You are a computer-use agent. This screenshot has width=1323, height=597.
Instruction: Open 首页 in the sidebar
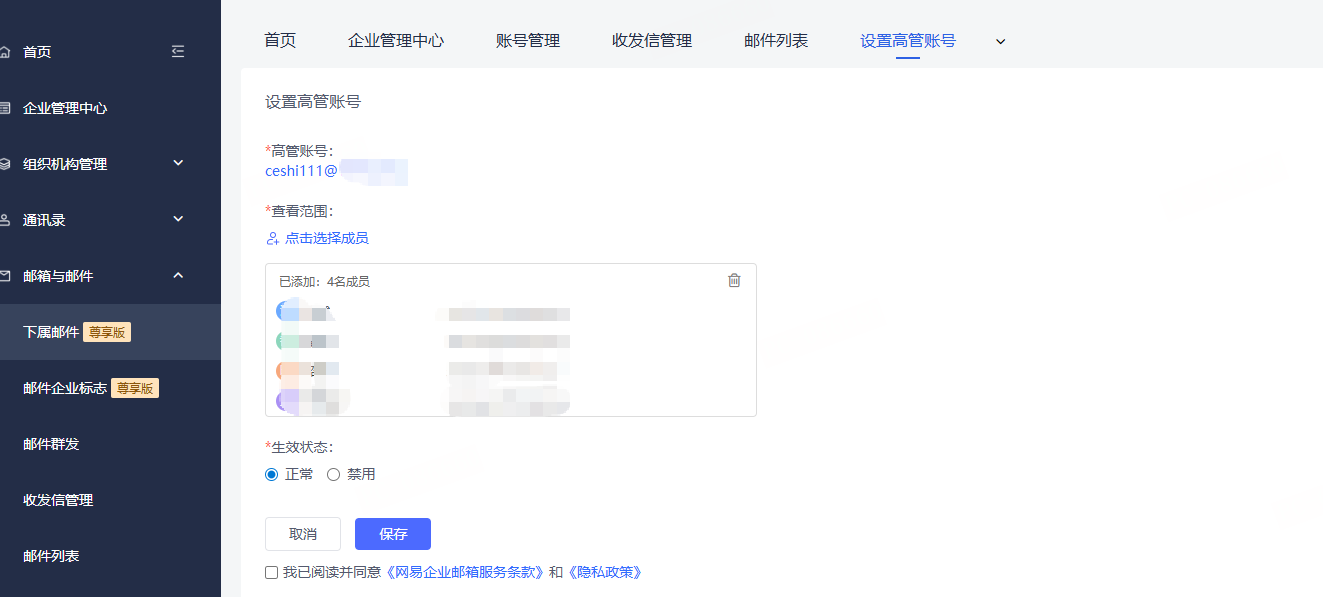coord(37,52)
